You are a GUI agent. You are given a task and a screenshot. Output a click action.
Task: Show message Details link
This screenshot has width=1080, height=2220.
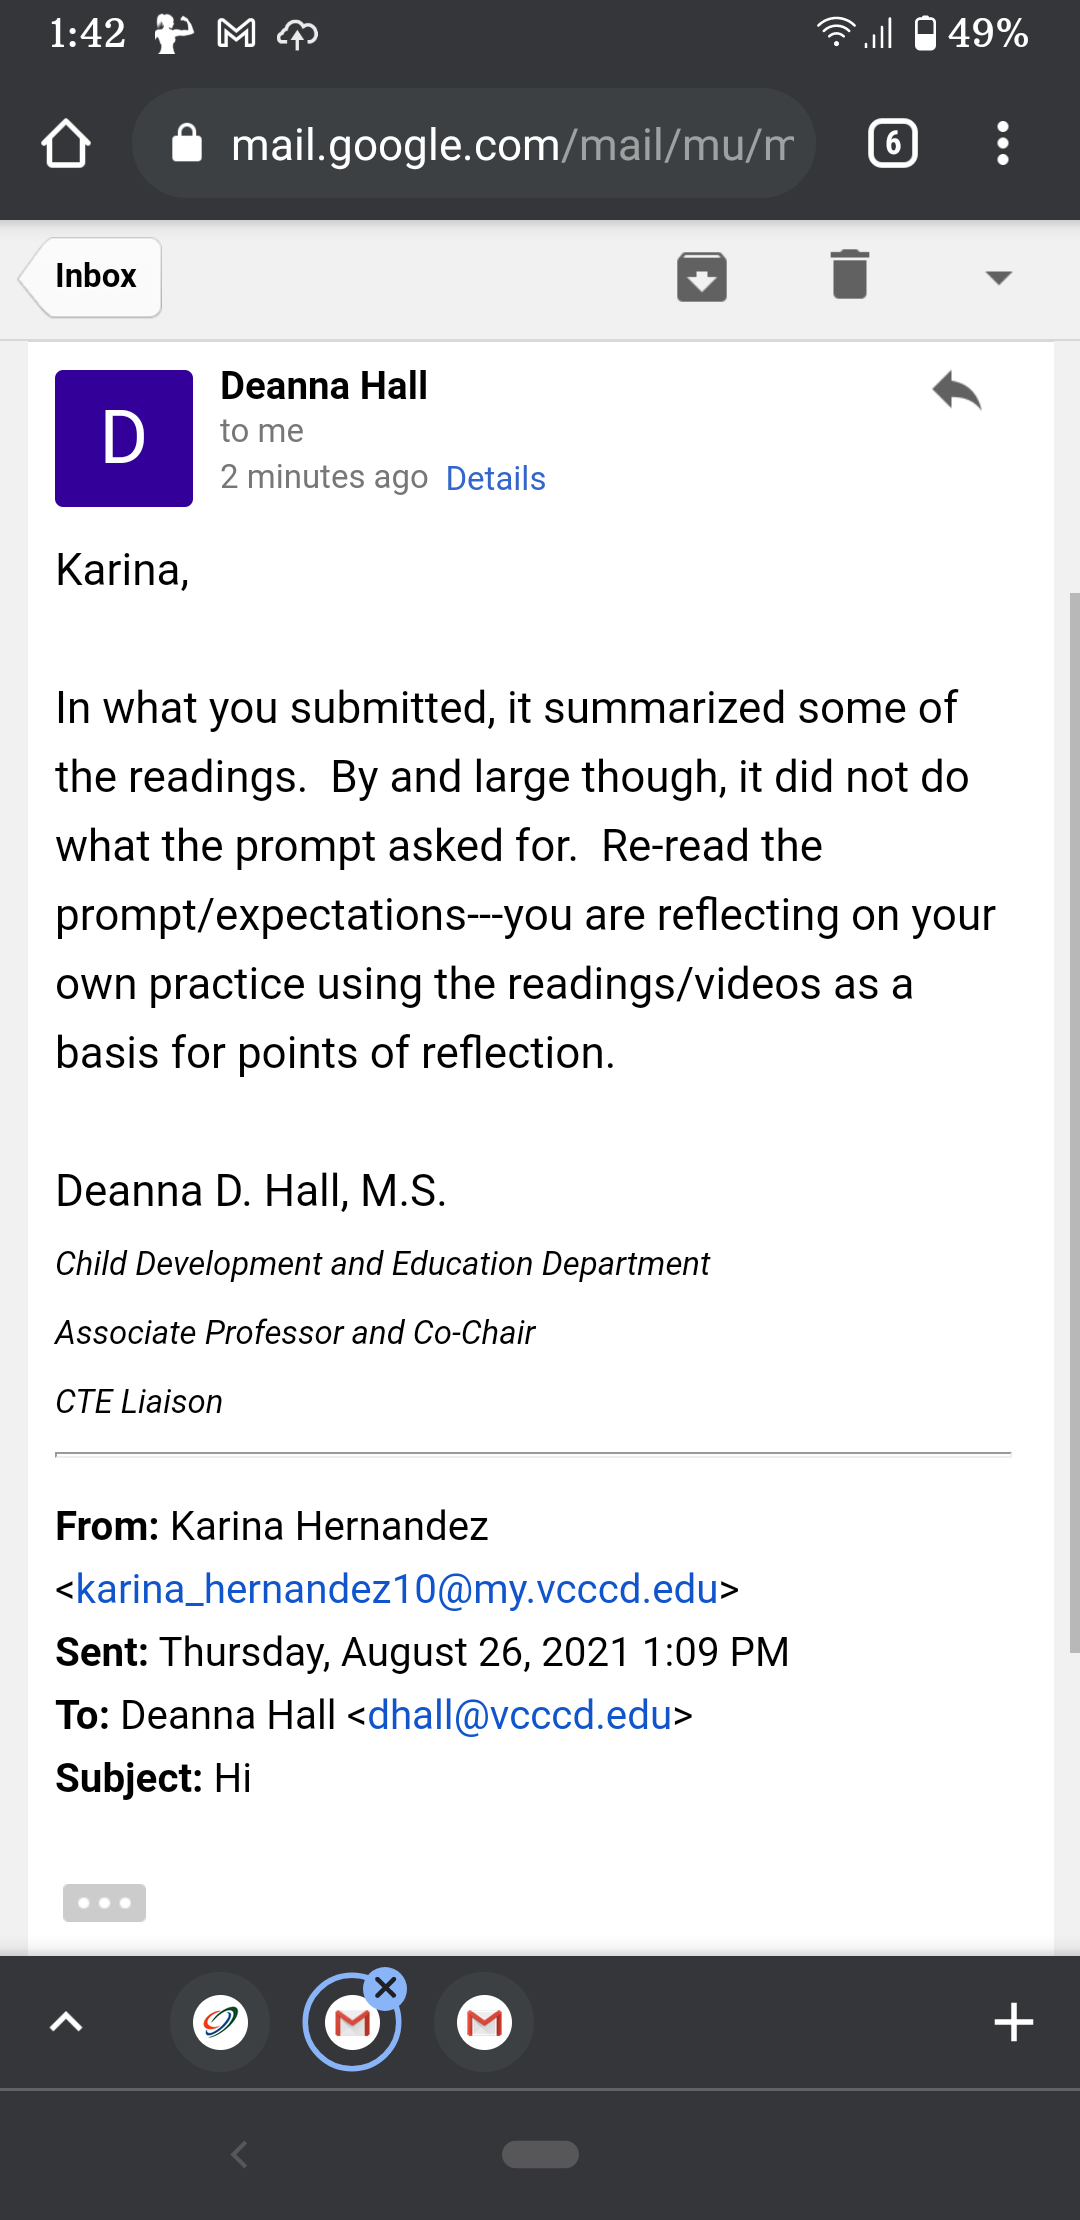pyautogui.click(x=496, y=479)
